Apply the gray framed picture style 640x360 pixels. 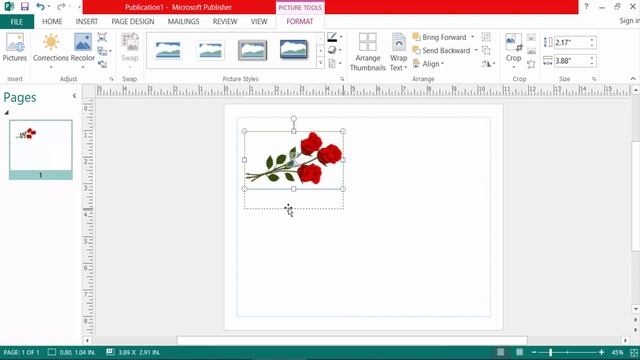pyautogui.click(x=252, y=50)
